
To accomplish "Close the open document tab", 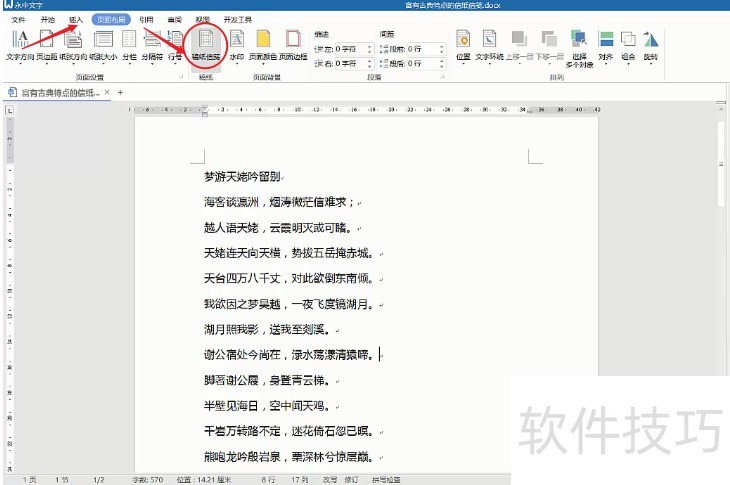I will pos(107,92).
